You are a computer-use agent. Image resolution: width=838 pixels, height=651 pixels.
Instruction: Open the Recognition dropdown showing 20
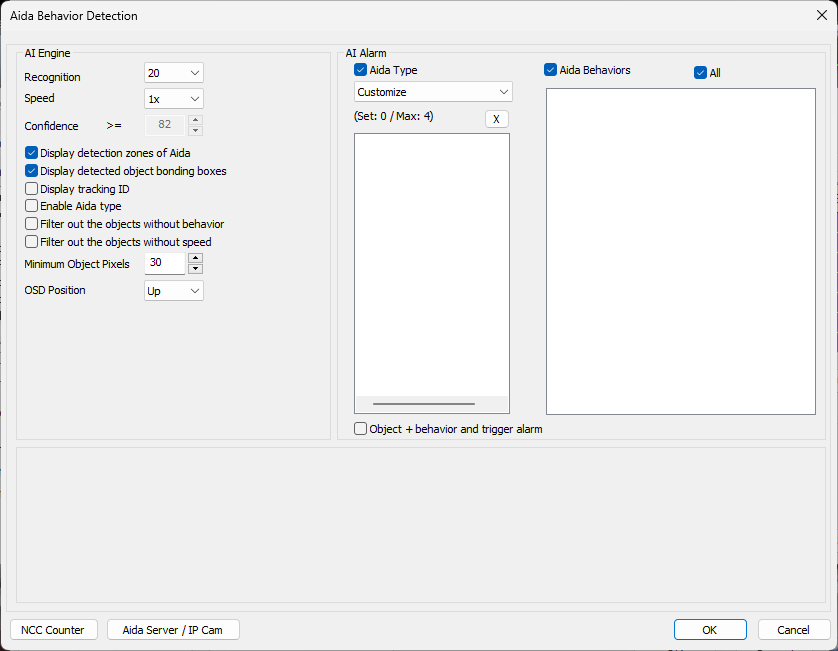click(174, 73)
